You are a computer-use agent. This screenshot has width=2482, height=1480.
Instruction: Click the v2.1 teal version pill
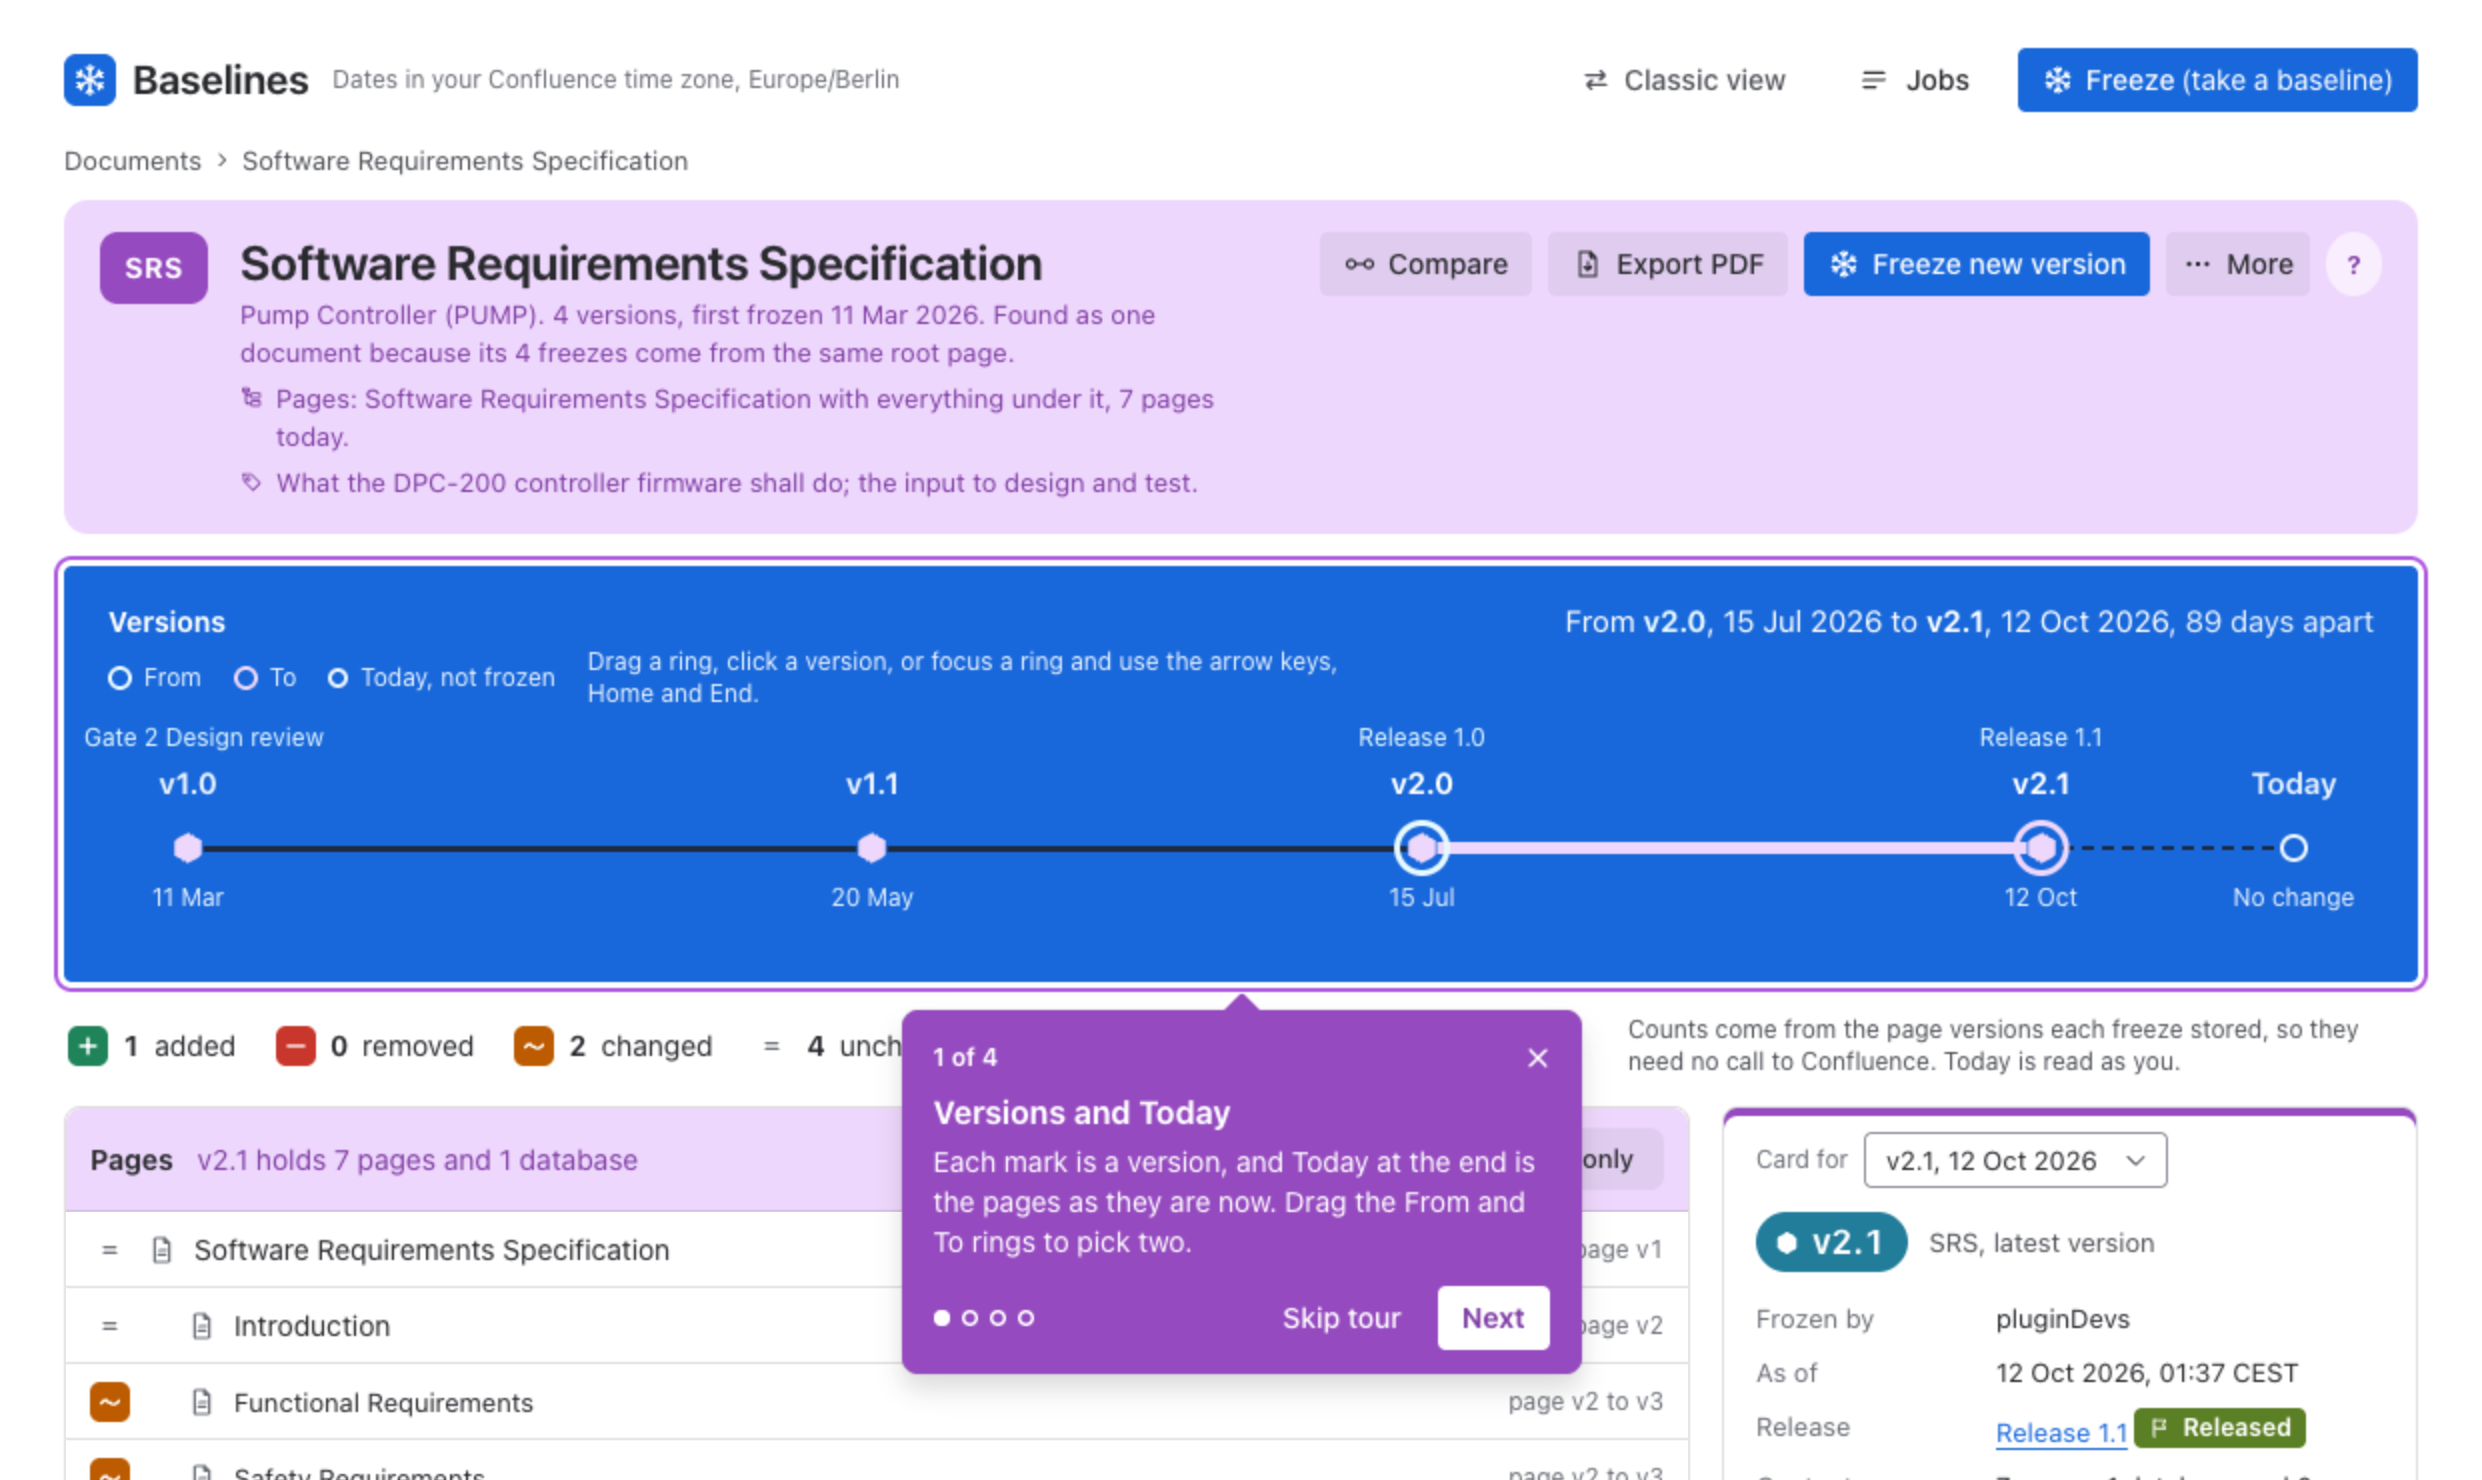point(1830,1243)
